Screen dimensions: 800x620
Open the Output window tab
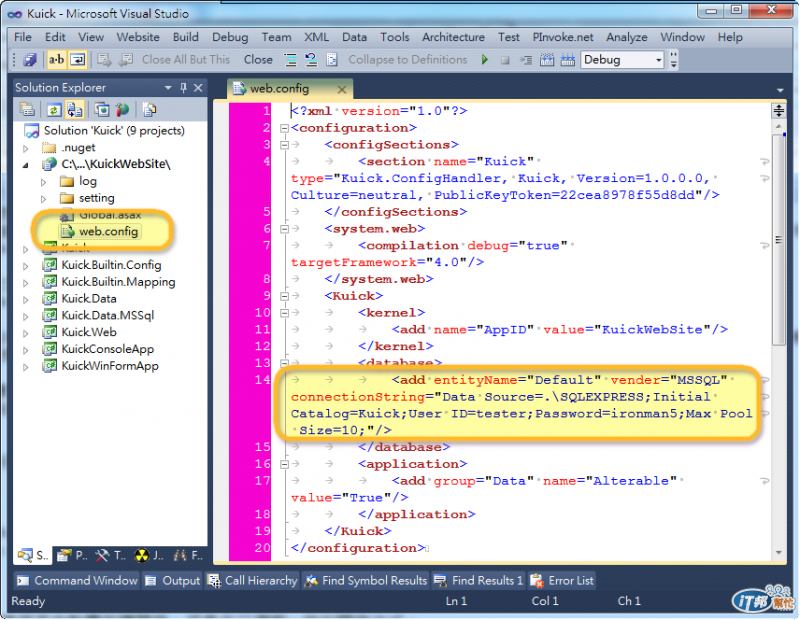tap(172, 581)
